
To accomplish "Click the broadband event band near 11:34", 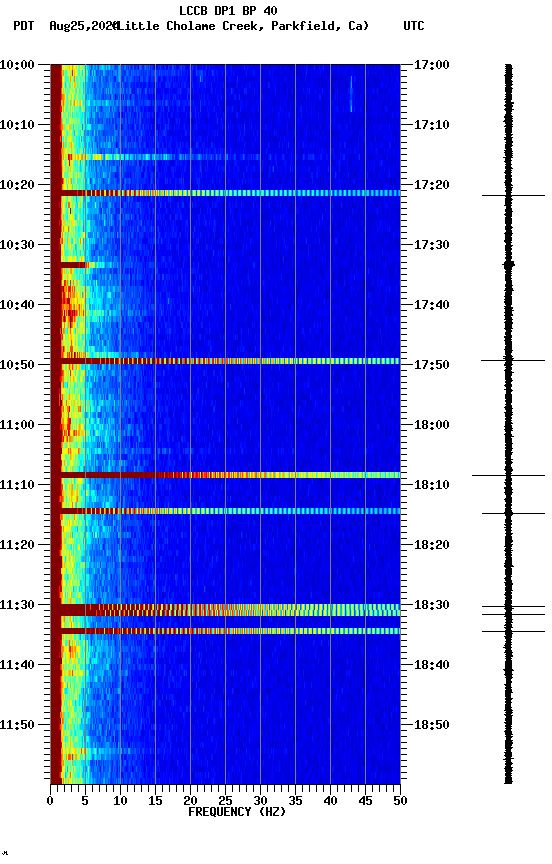I will click(225, 631).
